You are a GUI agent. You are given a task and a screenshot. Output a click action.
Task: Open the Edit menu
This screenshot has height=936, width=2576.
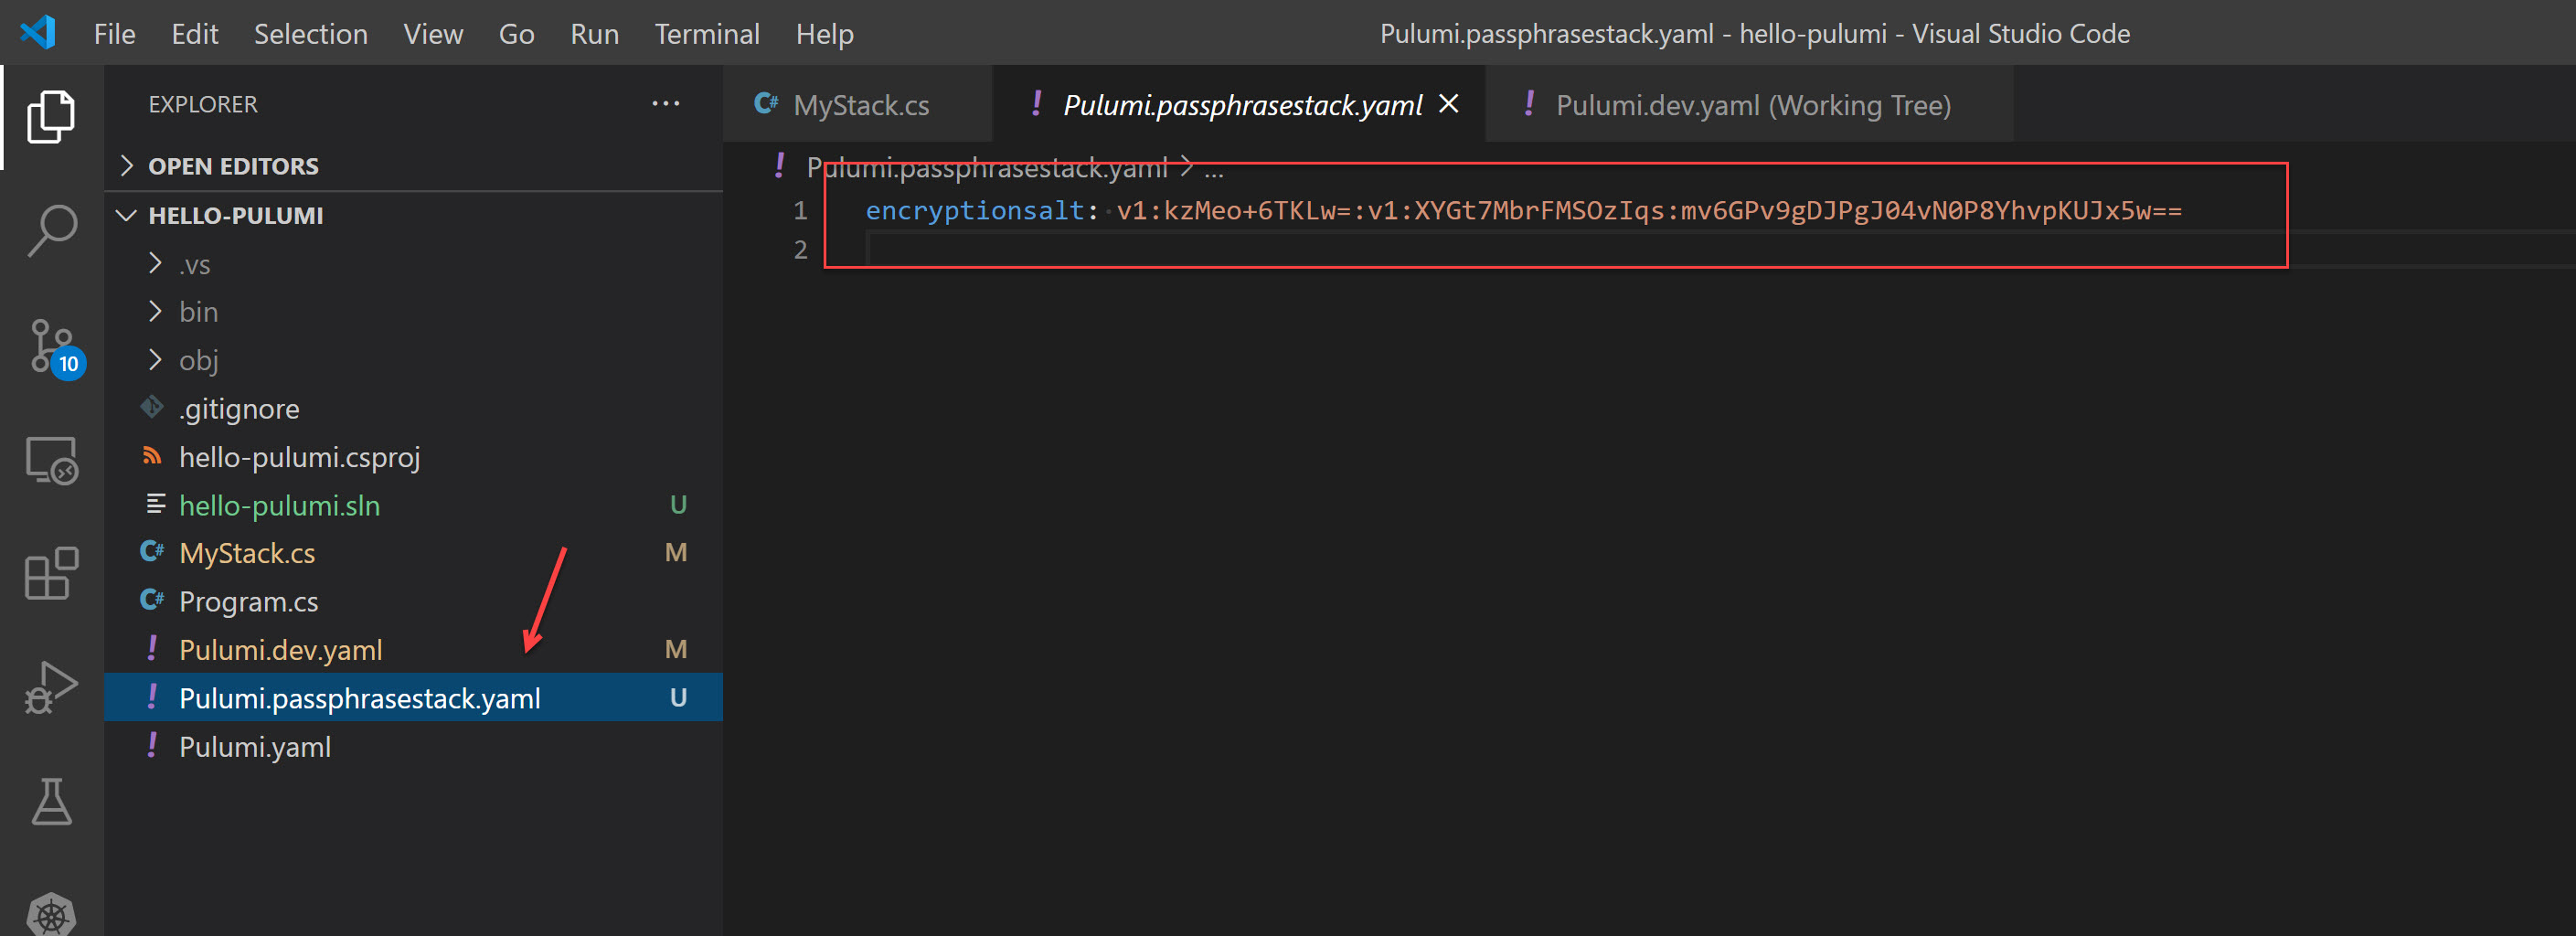195,34
